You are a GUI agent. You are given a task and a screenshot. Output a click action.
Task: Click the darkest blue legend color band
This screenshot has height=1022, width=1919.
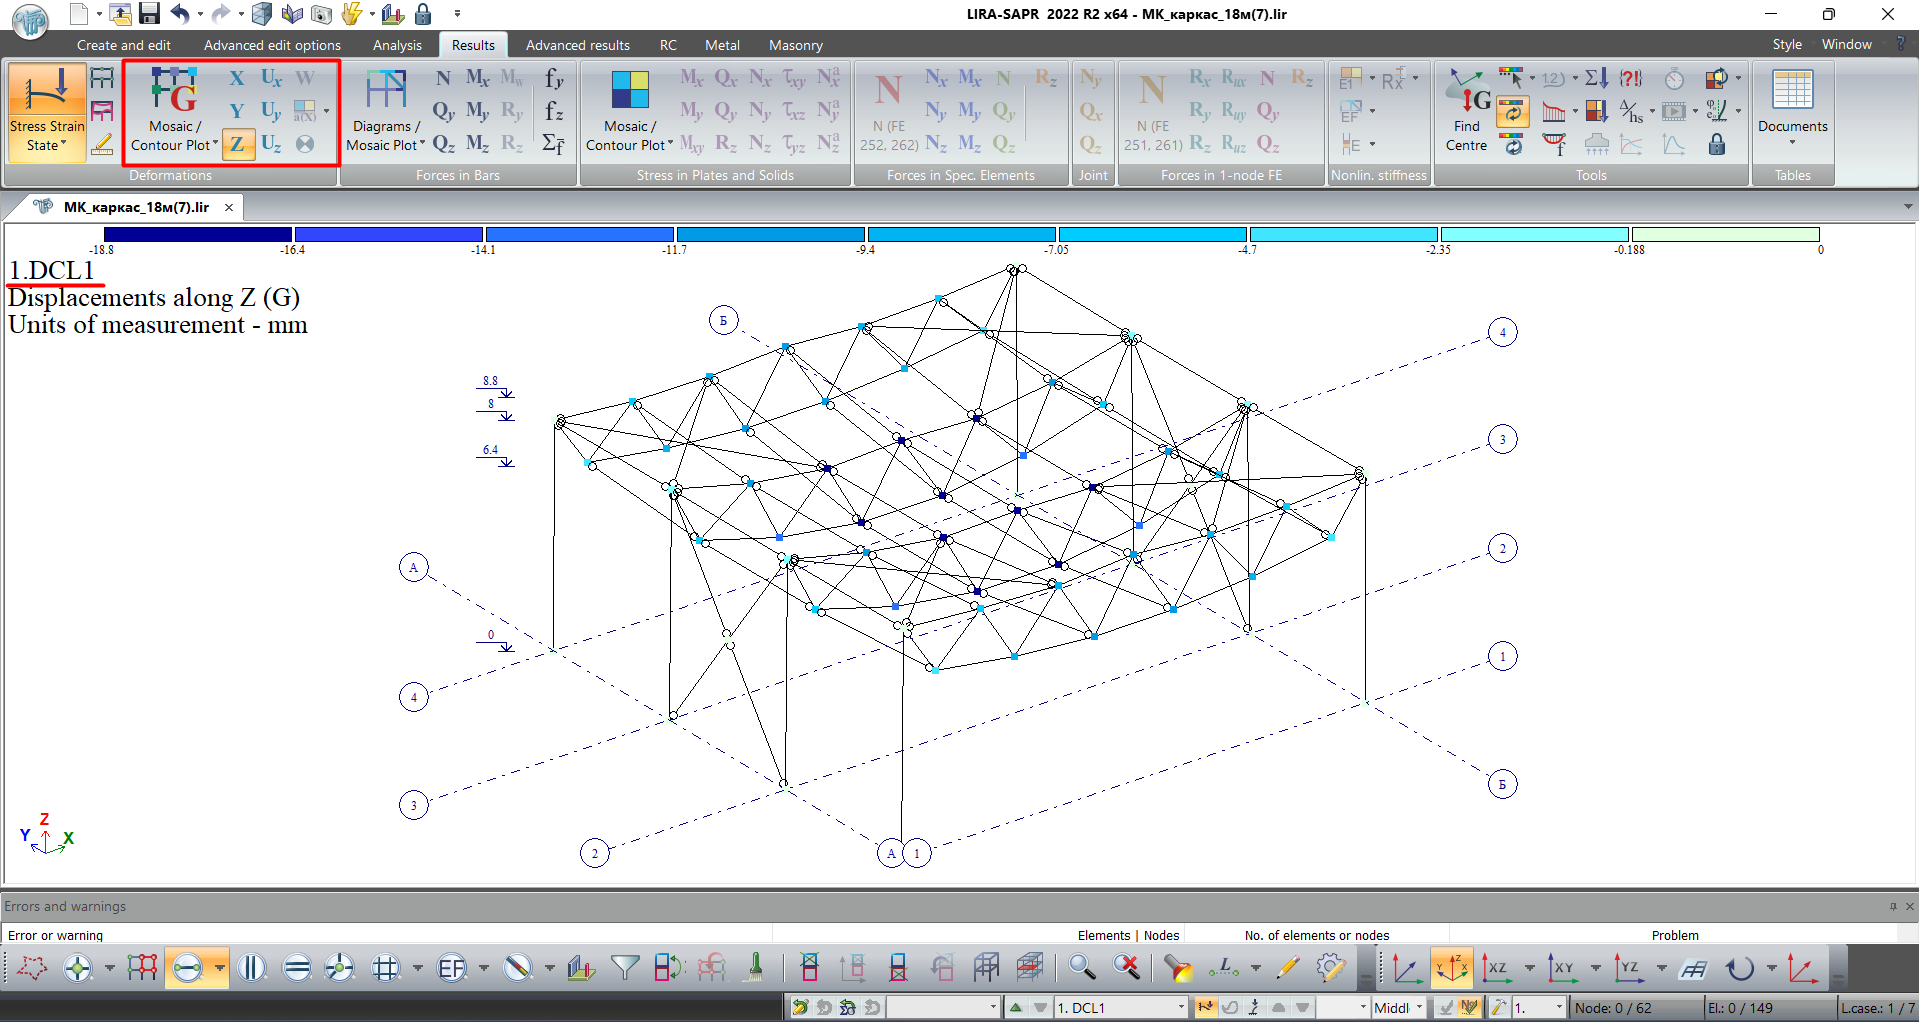pyautogui.click(x=197, y=234)
